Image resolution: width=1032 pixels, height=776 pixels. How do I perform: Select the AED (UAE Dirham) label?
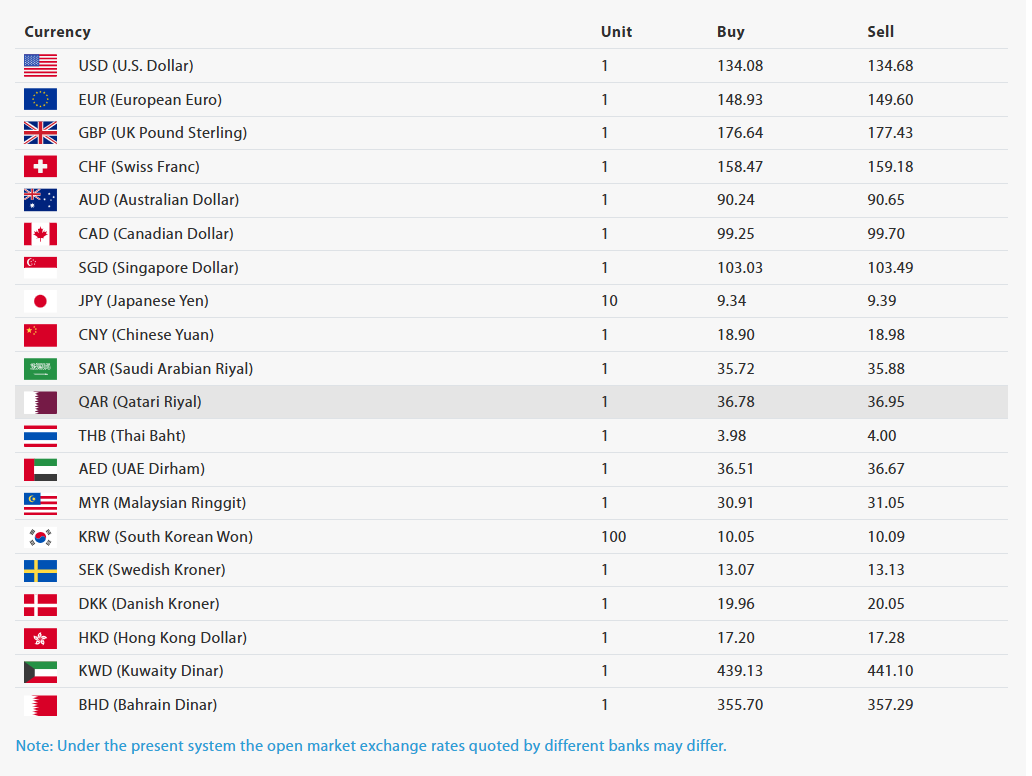click(x=142, y=469)
